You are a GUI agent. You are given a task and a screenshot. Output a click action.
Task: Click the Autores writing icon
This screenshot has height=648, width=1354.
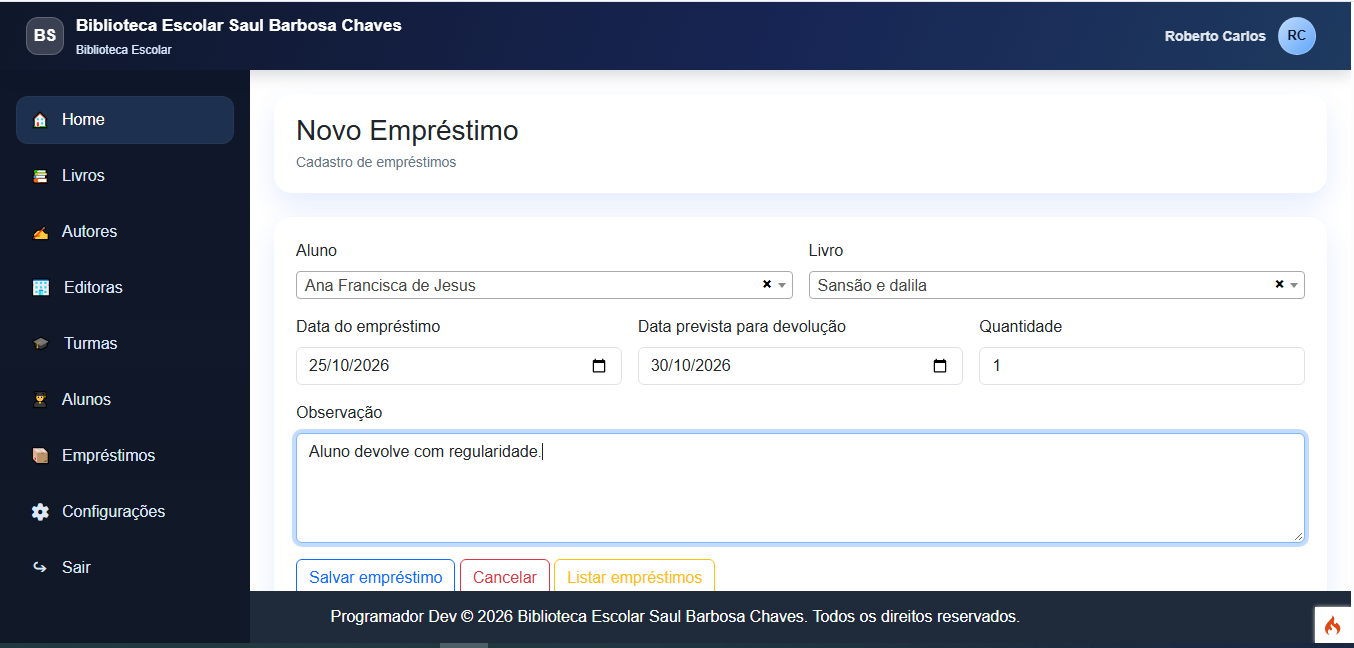pyautogui.click(x=40, y=232)
